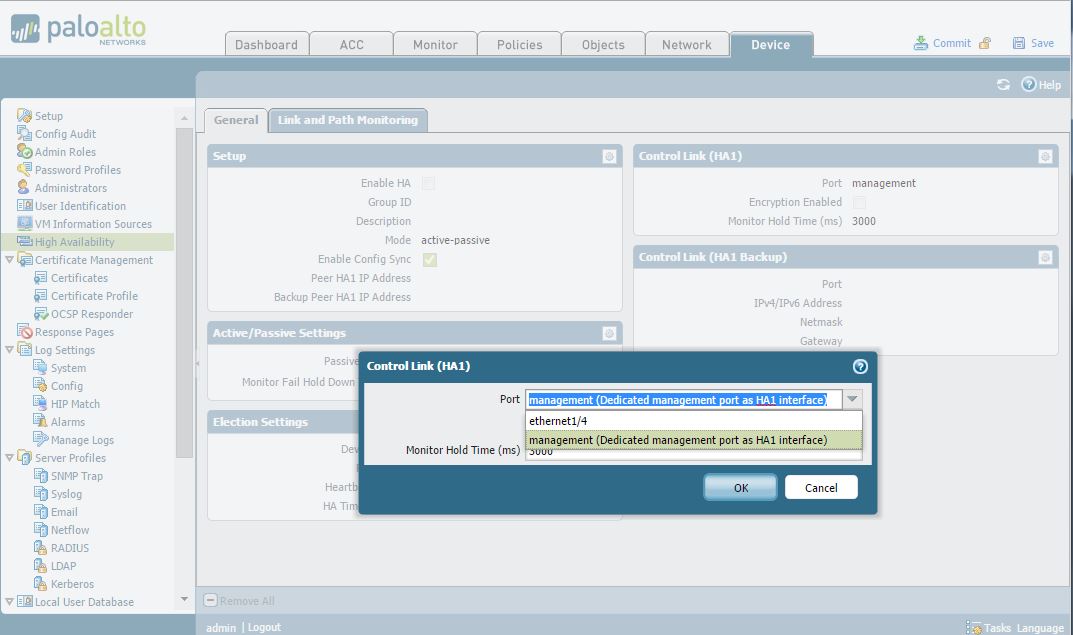Dismiss dialog with Cancel button
The height and width of the screenshot is (635, 1073).
[821, 487]
